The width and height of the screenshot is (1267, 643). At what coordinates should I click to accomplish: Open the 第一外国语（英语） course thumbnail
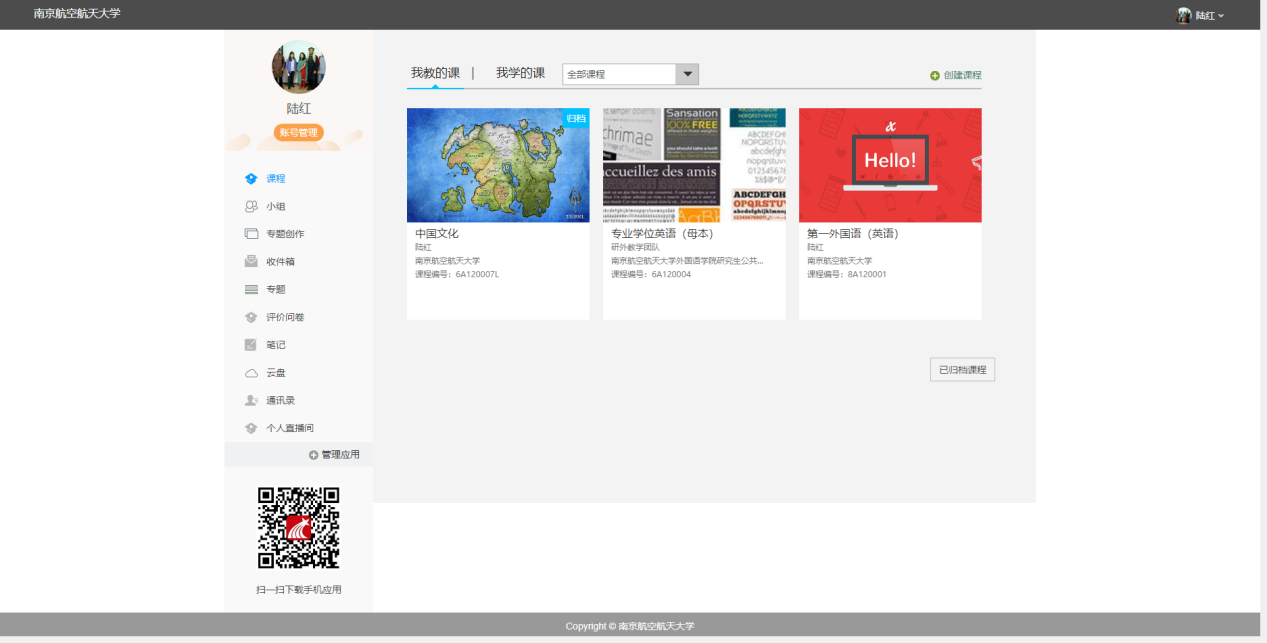coord(890,165)
